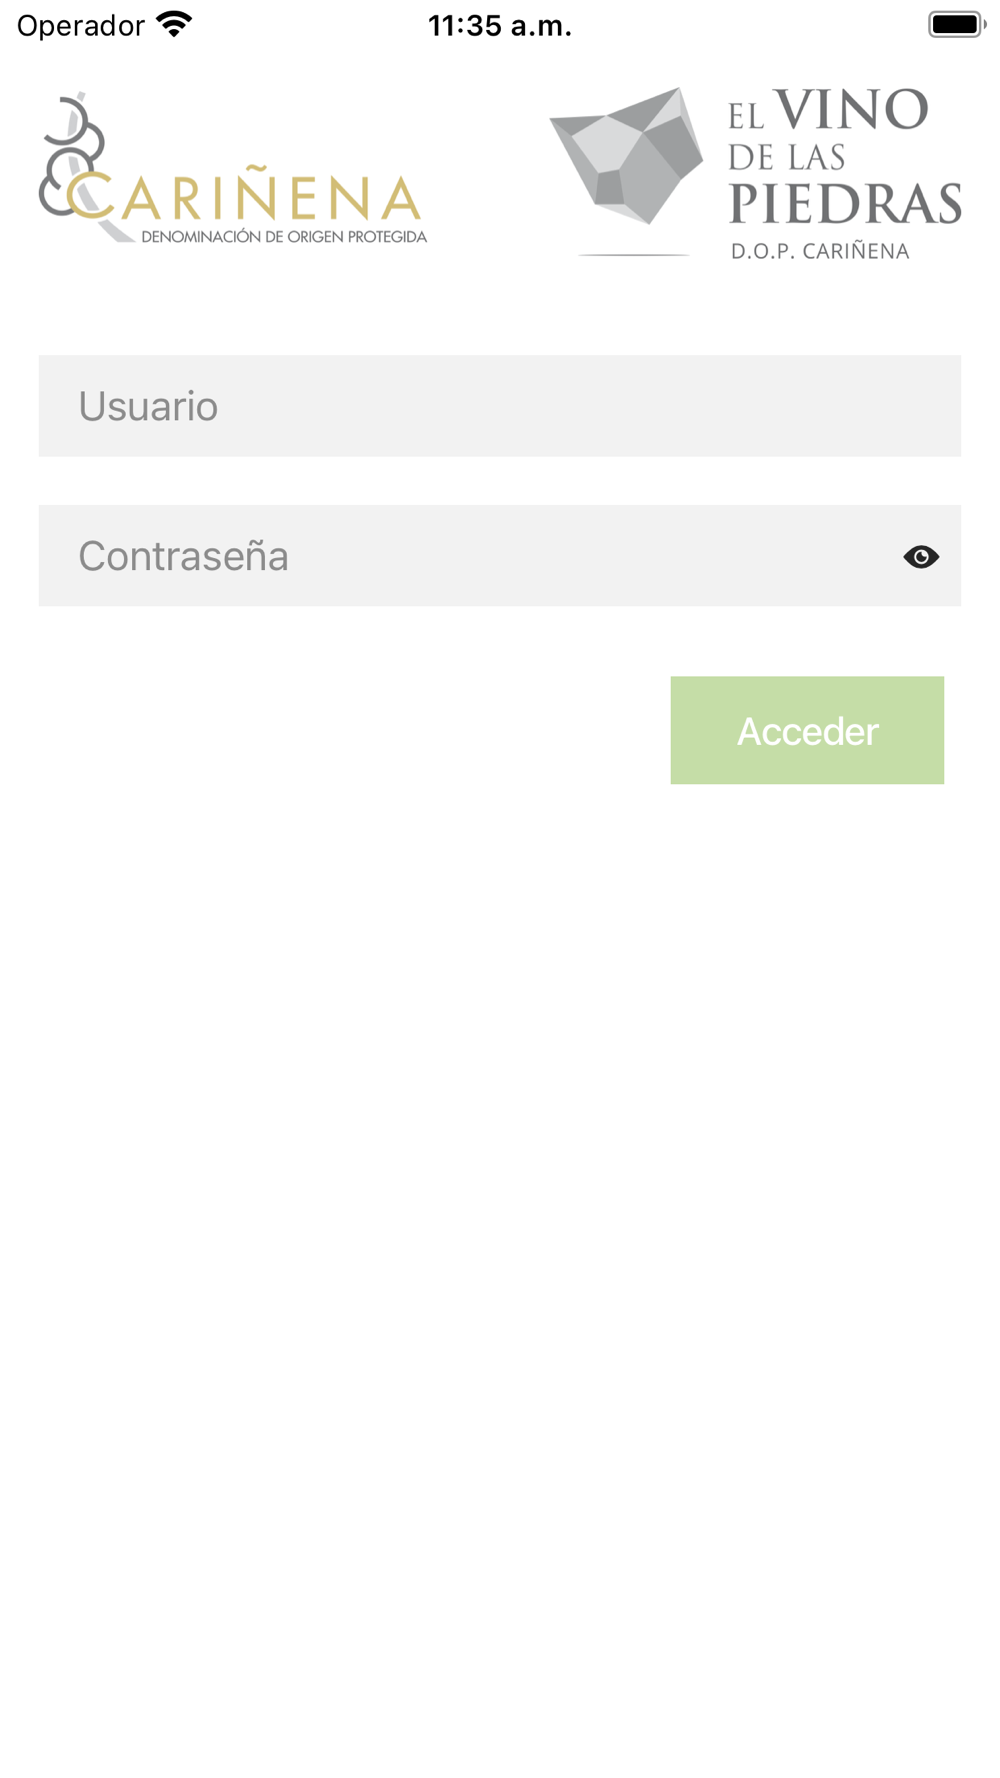This screenshot has width=1000, height=1778.
Task: Click the DE LAS text in logo
Action: [787, 157]
